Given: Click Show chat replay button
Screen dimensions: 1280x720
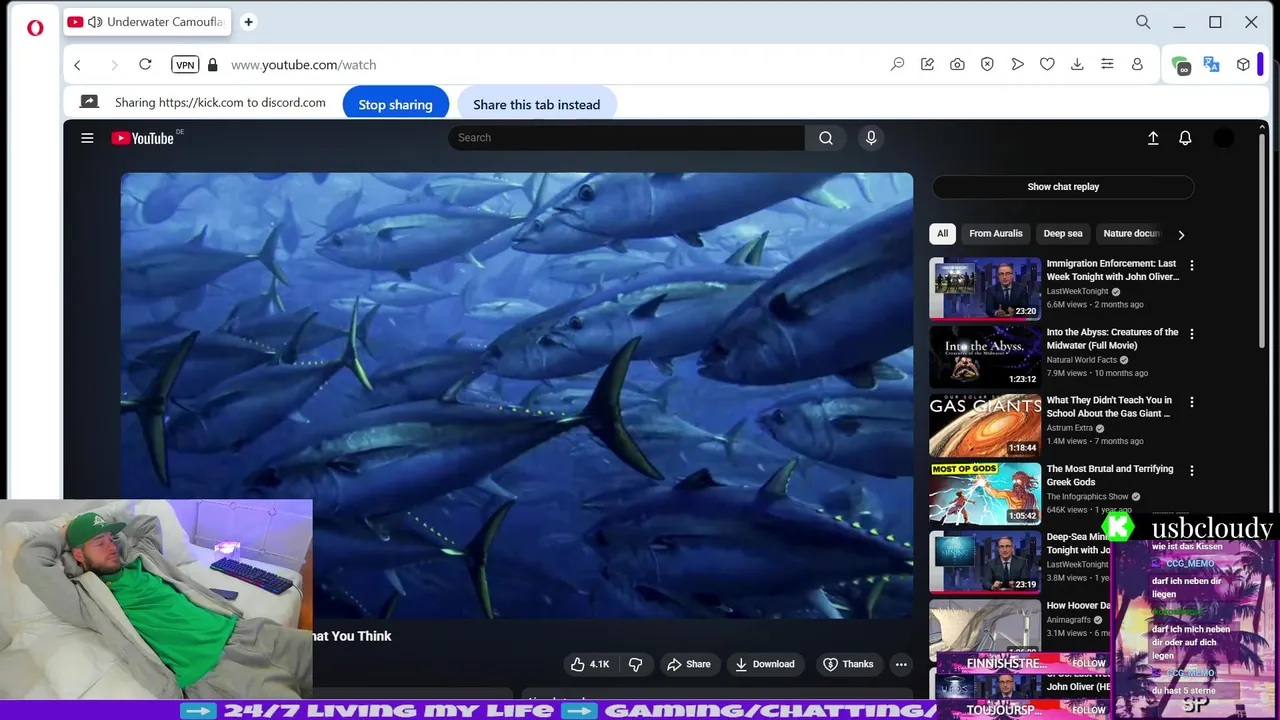Looking at the screenshot, I should pyautogui.click(x=1063, y=187).
